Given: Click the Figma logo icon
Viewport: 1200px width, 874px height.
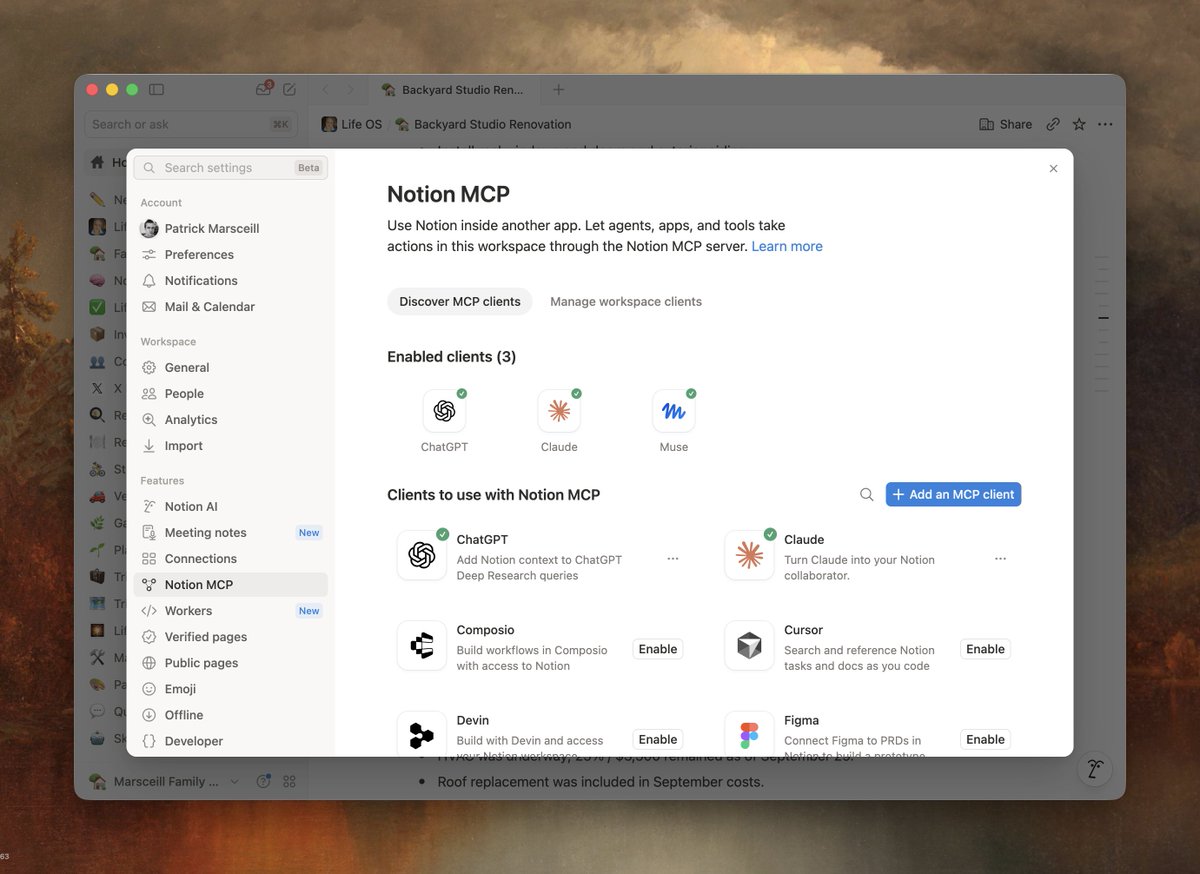Looking at the screenshot, I should coord(749,735).
